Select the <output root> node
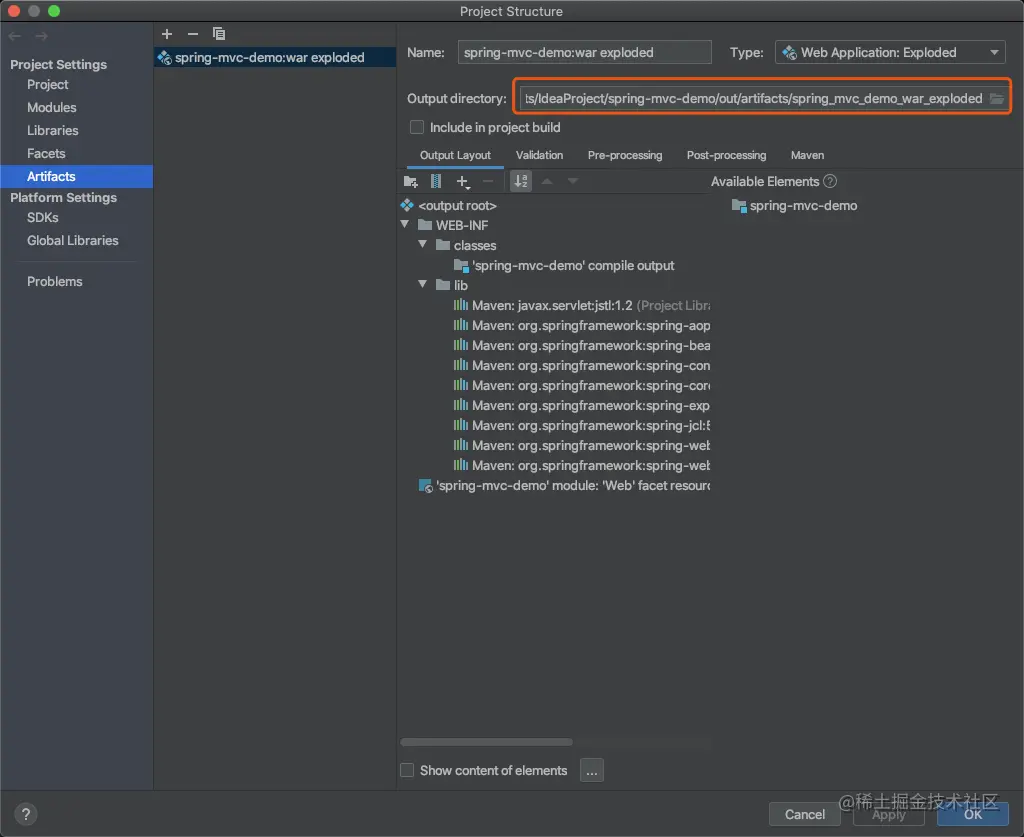This screenshot has height=837, width=1024. 457,206
